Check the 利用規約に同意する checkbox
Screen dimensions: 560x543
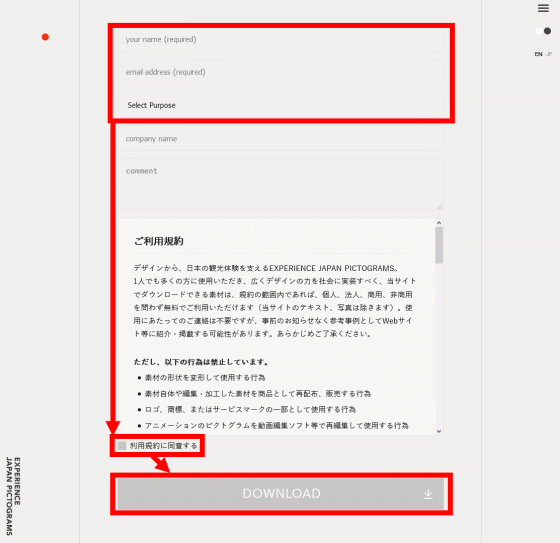[122, 445]
